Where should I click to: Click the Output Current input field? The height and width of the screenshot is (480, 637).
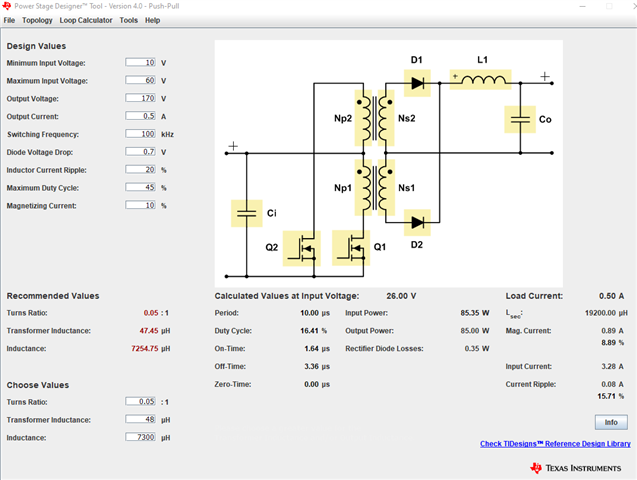click(x=141, y=116)
